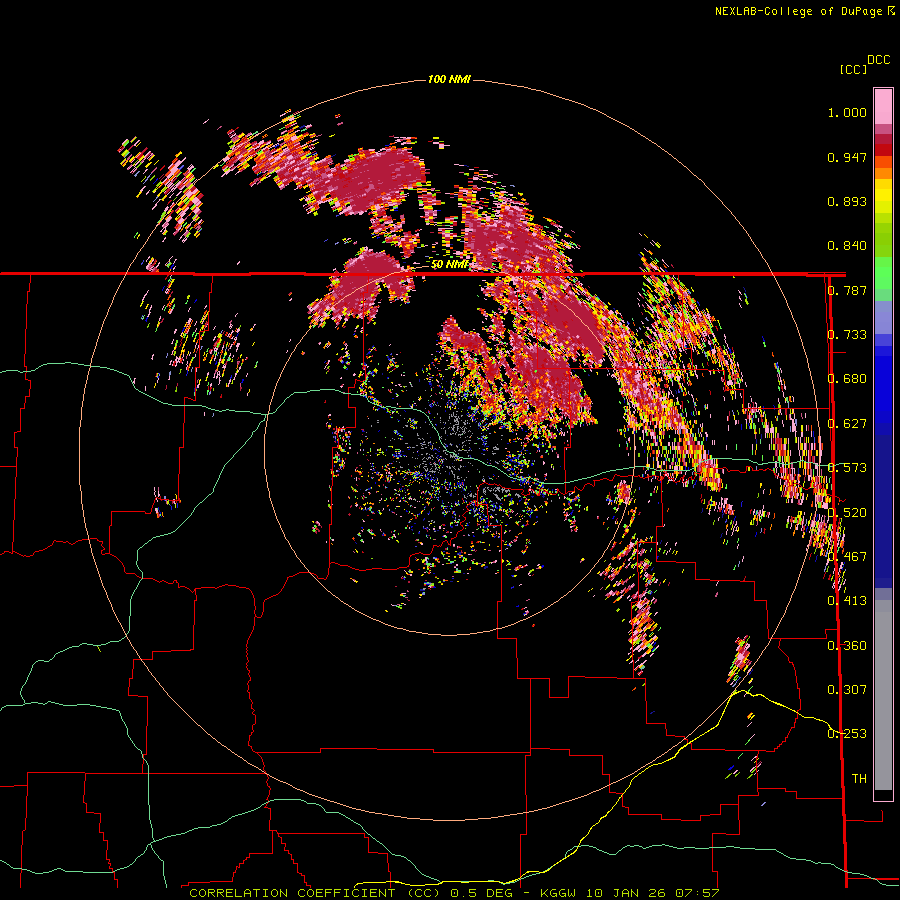Screen dimensions: 900x900
Task: Click the gray lower segment of color bar
Action: 883,695
